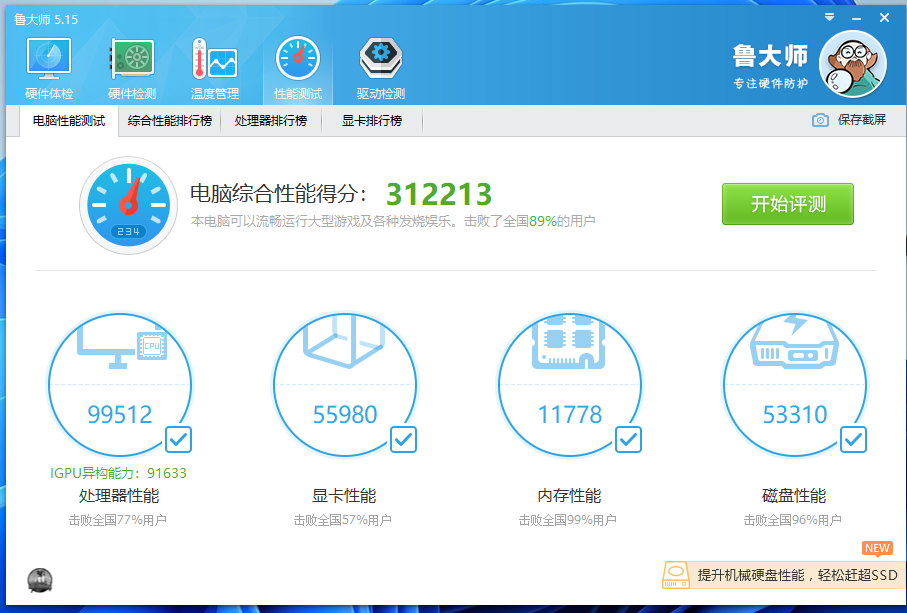Toggle the 内存性能 test checkbox
This screenshot has height=613, width=907.
click(x=628, y=439)
